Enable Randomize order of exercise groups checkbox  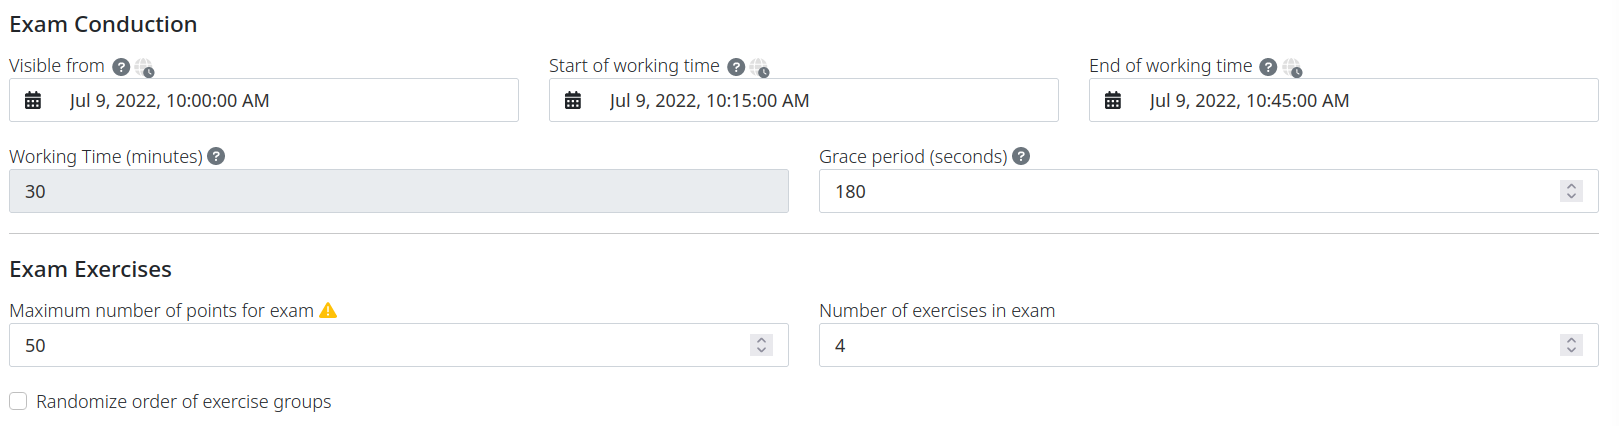click(18, 401)
